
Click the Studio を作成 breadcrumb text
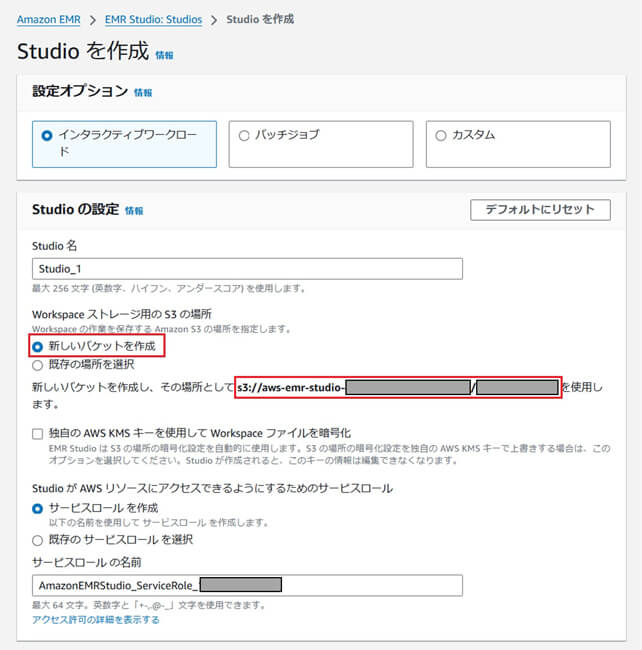260,19
